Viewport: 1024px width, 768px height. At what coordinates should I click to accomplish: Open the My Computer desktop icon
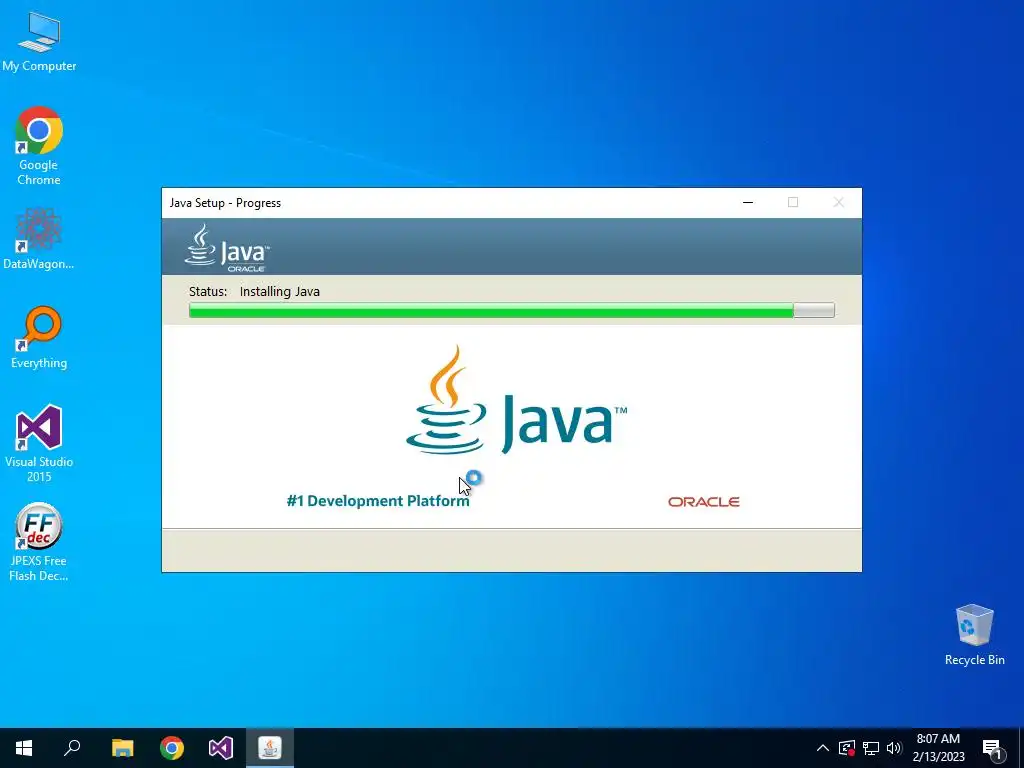39,40
